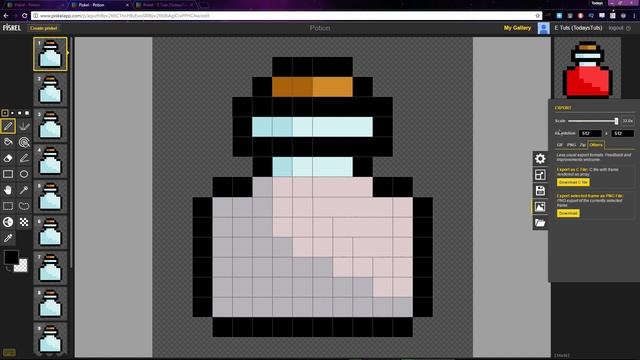Select the Rectangle tool
Viewport: 640px width, 360px height.
pyautogui.click(x=8, y=174)
